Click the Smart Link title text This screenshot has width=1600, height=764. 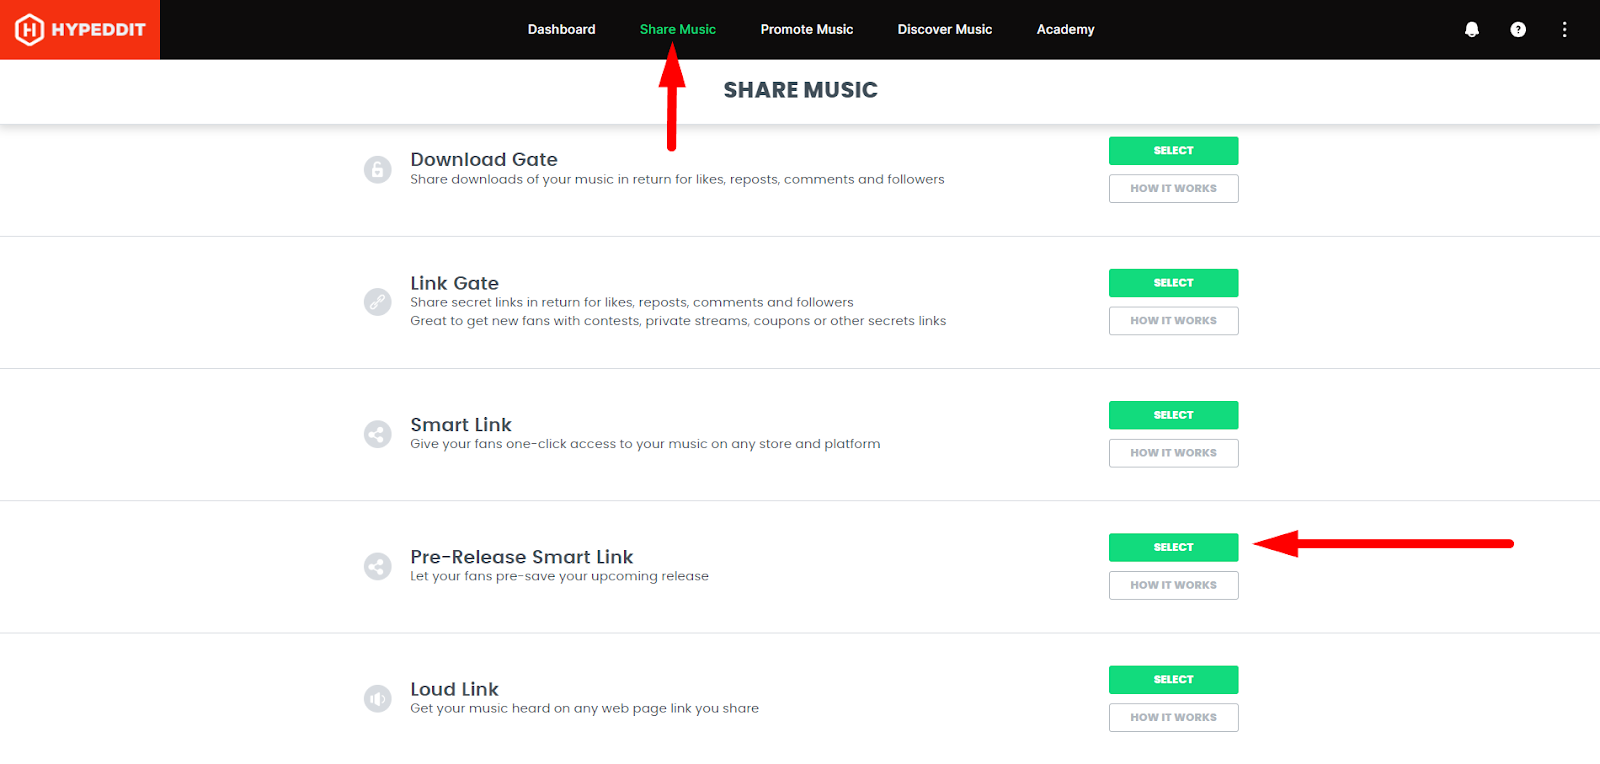tap(460, 425)
